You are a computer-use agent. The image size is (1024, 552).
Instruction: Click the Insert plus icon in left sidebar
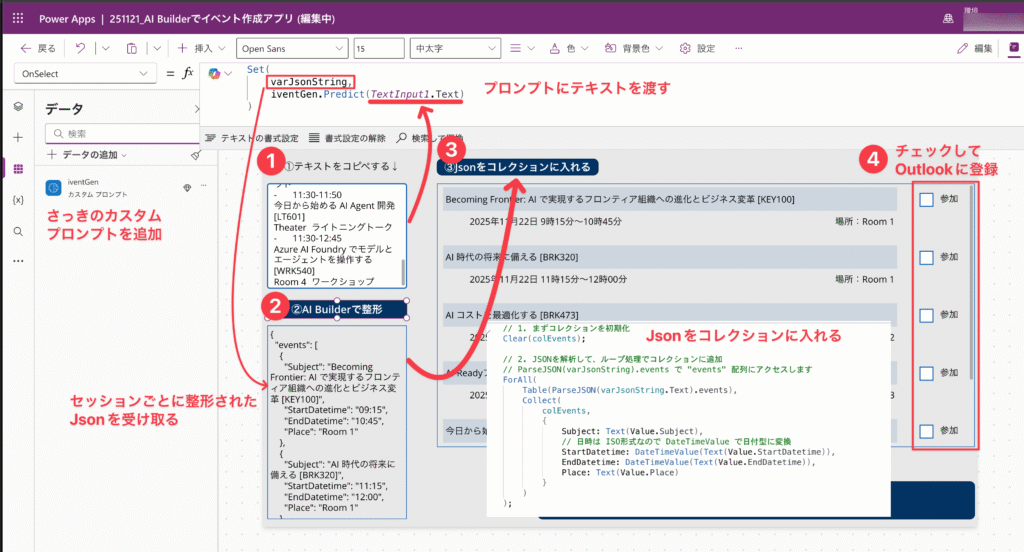(18, 137)
